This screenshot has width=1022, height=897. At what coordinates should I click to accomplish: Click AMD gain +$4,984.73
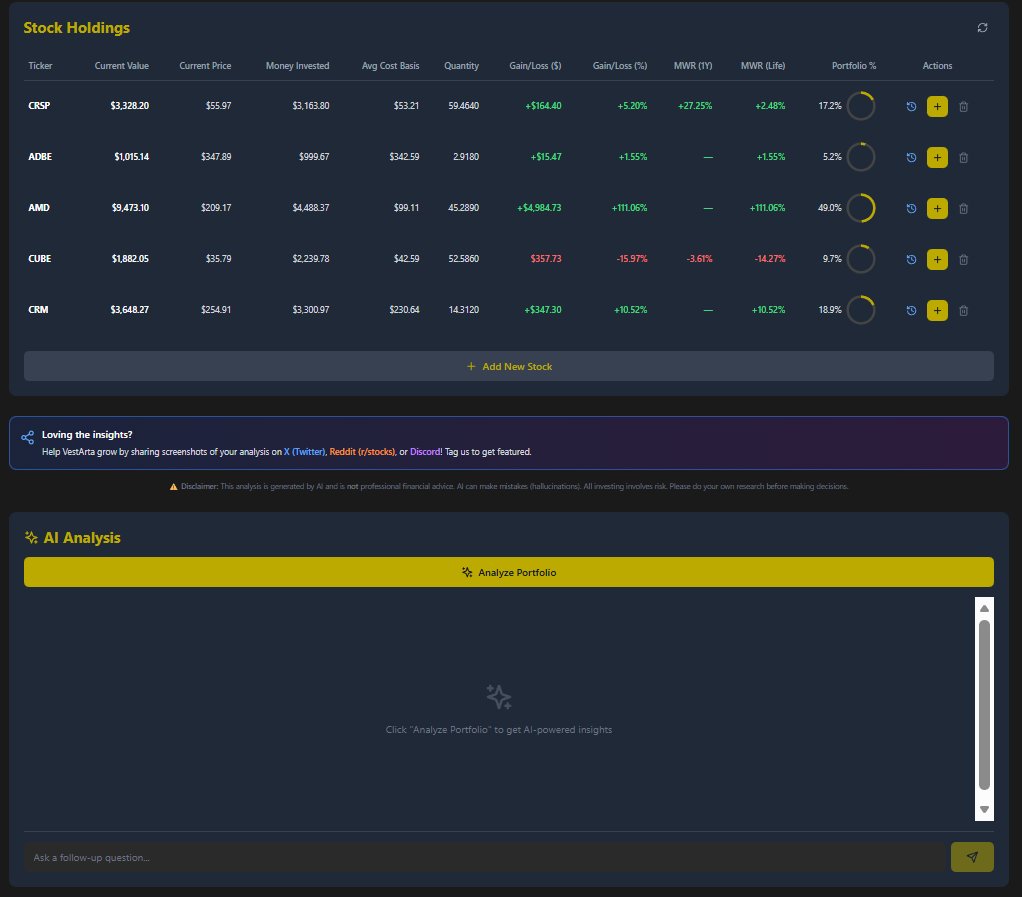pyautogui.click(x=539, y=207)
